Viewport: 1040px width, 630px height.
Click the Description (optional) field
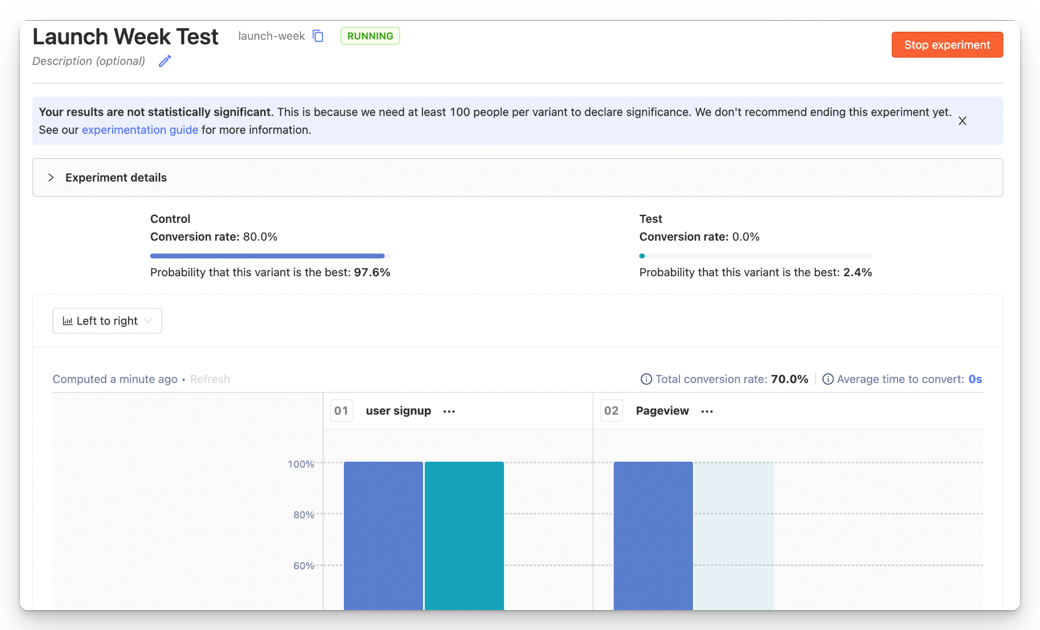88,61
